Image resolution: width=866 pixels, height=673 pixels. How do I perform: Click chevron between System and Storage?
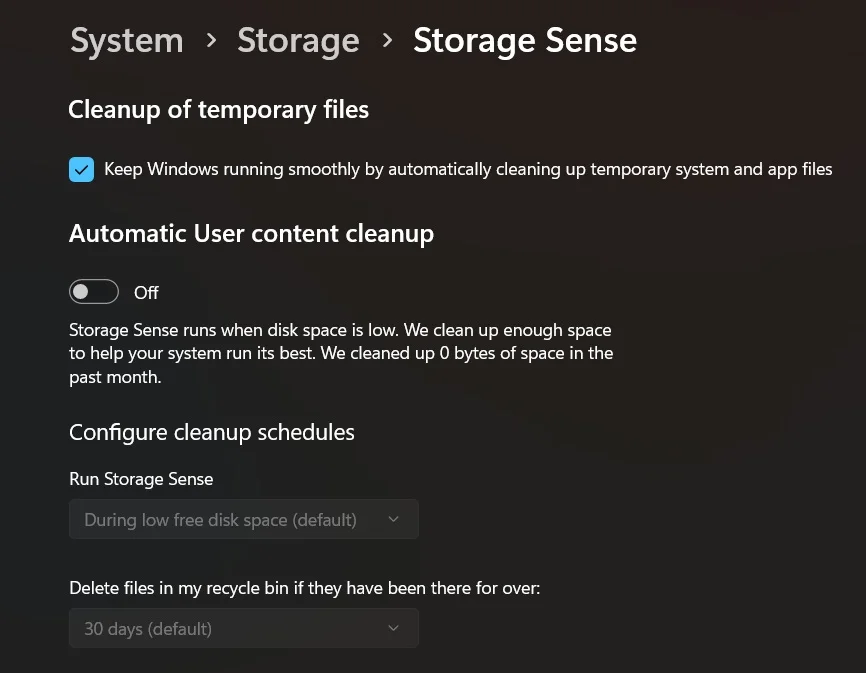point(211,40)
